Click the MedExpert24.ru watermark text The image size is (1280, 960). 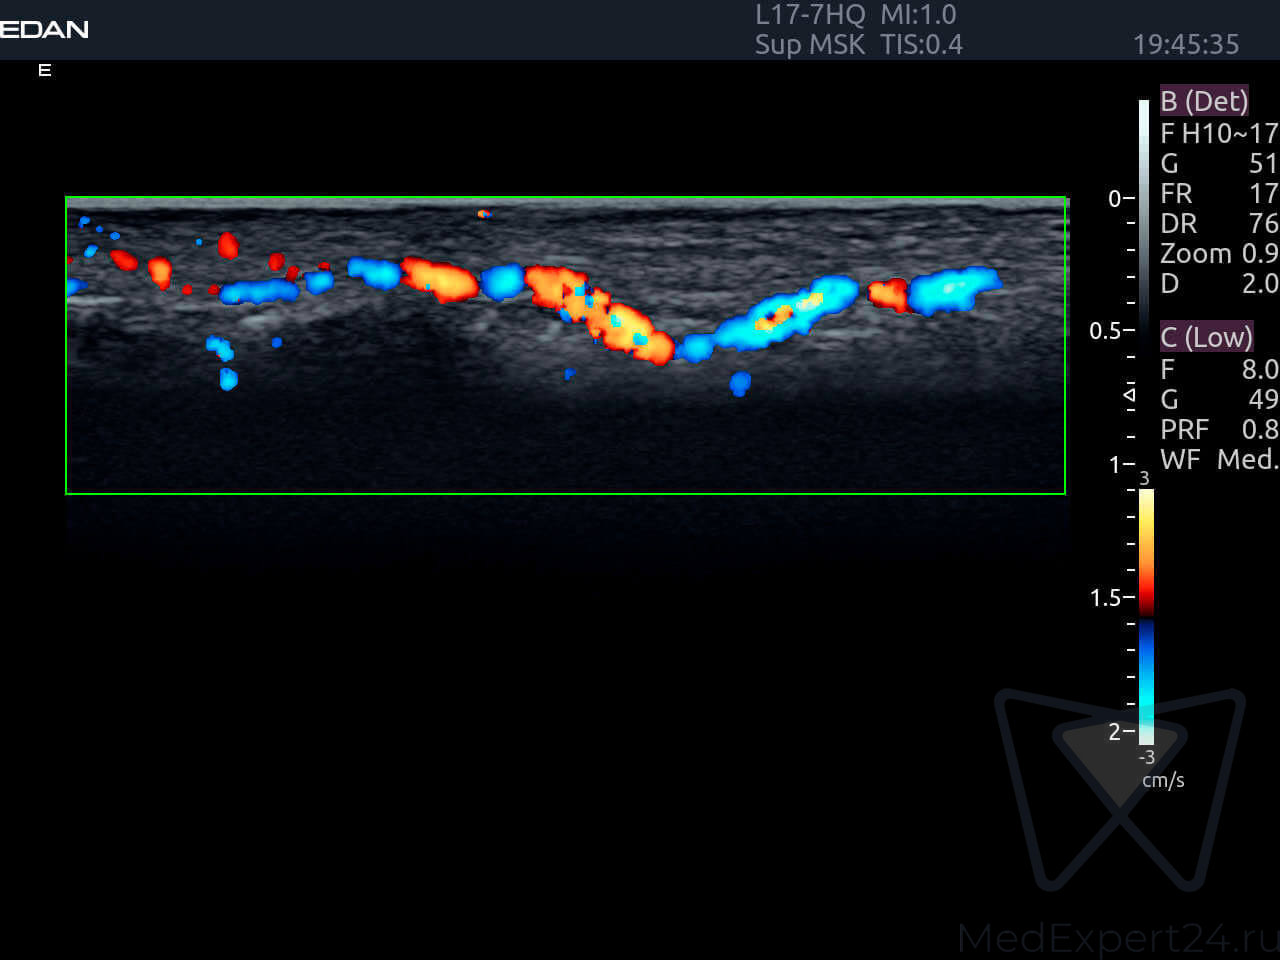click(1117, 938)
